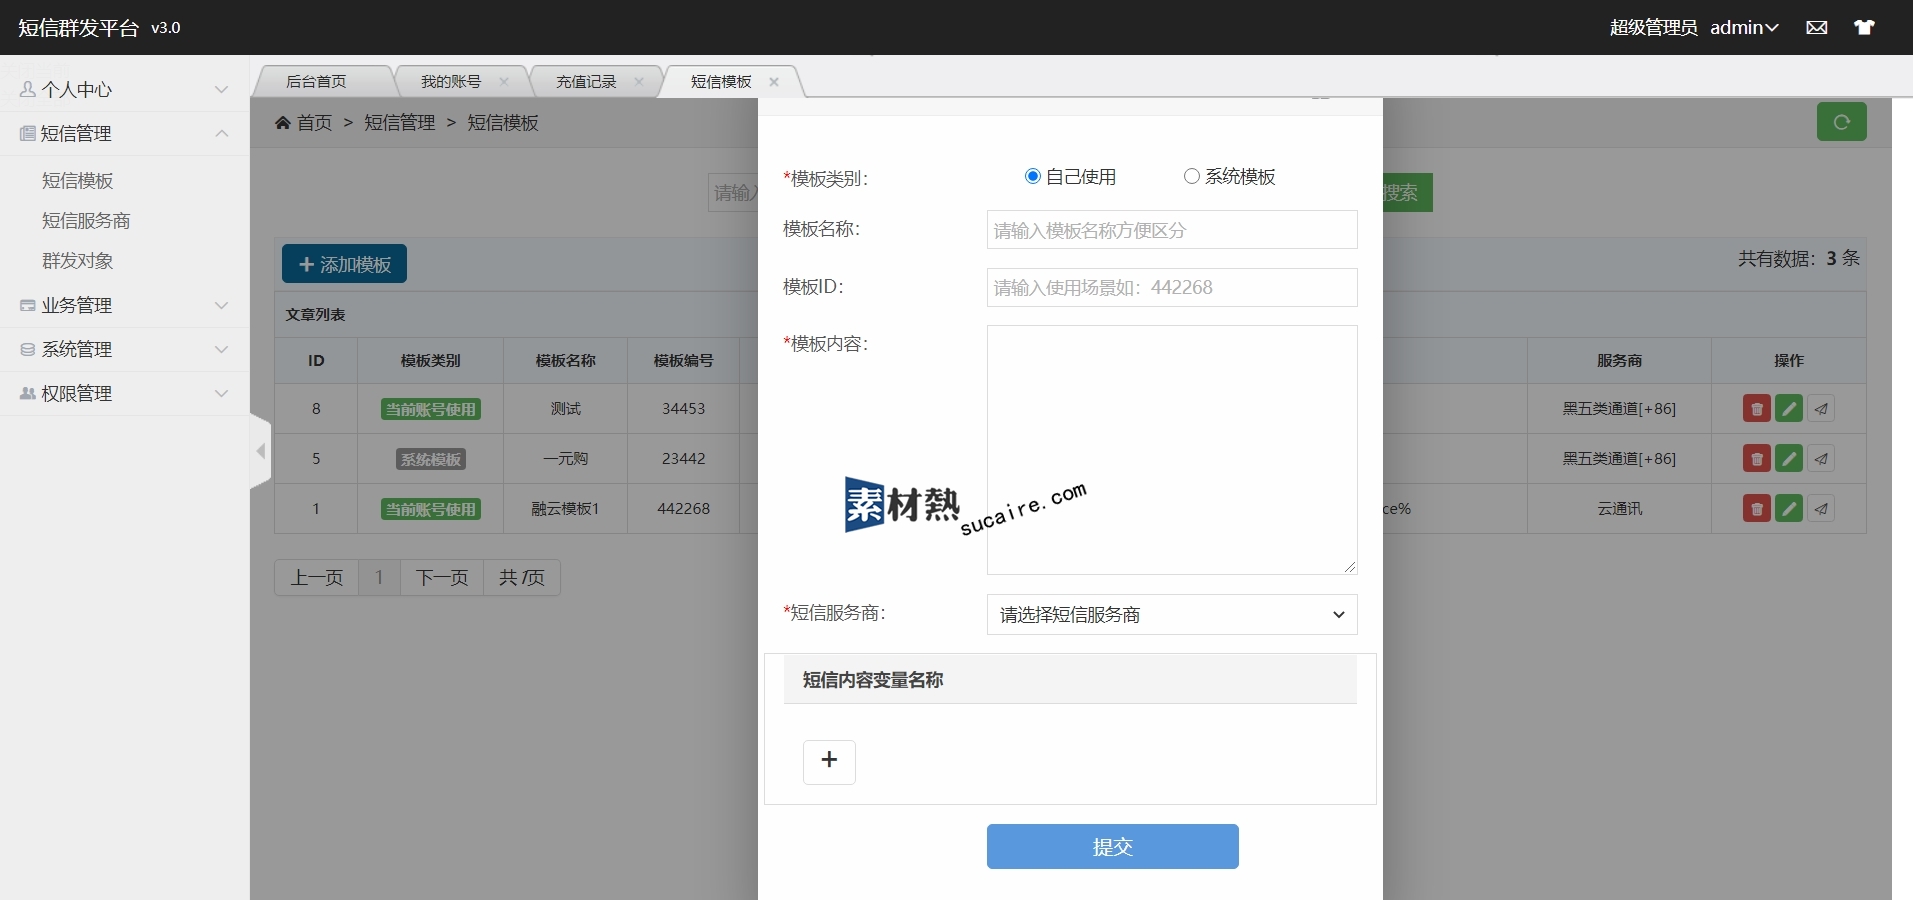The image size is (1913, 900).
Task: Click 当前账号使用 badge in row 8
Action: [x=431, y=409]
